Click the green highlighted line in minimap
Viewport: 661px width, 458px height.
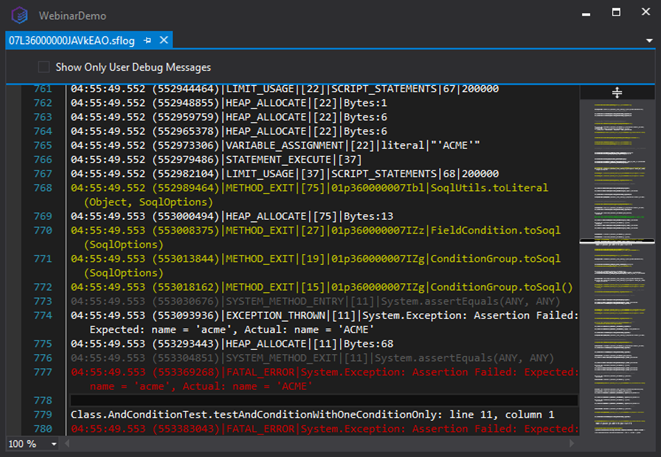coord(619,217)
